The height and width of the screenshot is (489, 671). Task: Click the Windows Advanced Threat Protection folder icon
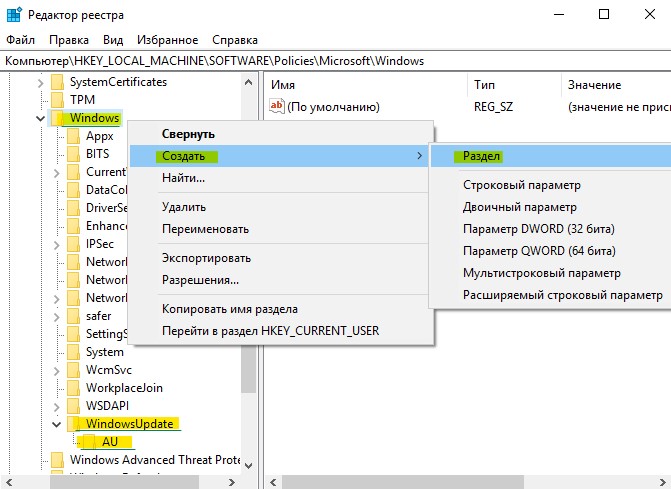tap(57, 459)
